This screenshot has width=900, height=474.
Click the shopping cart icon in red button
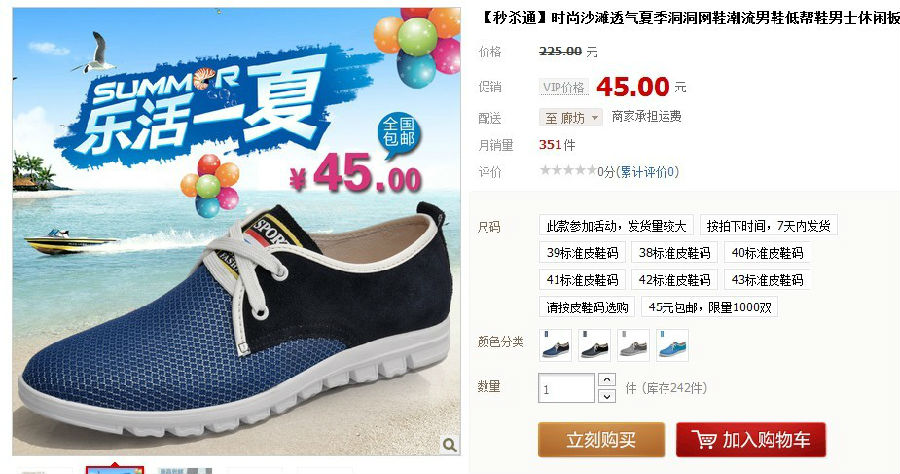(x=704, y=440)
